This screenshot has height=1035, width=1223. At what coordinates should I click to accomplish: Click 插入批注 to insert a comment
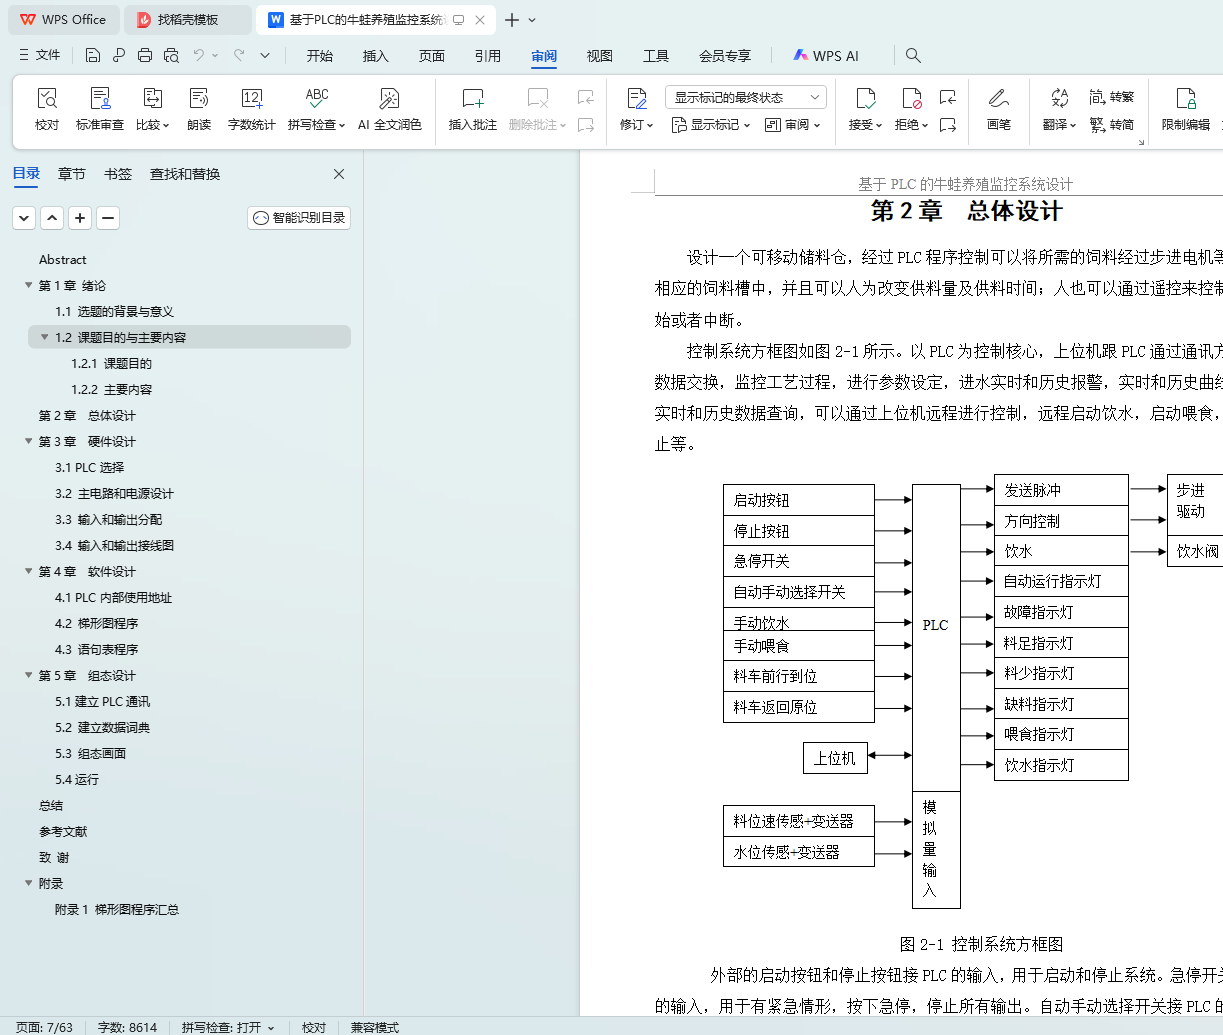[x=473, y=109]
